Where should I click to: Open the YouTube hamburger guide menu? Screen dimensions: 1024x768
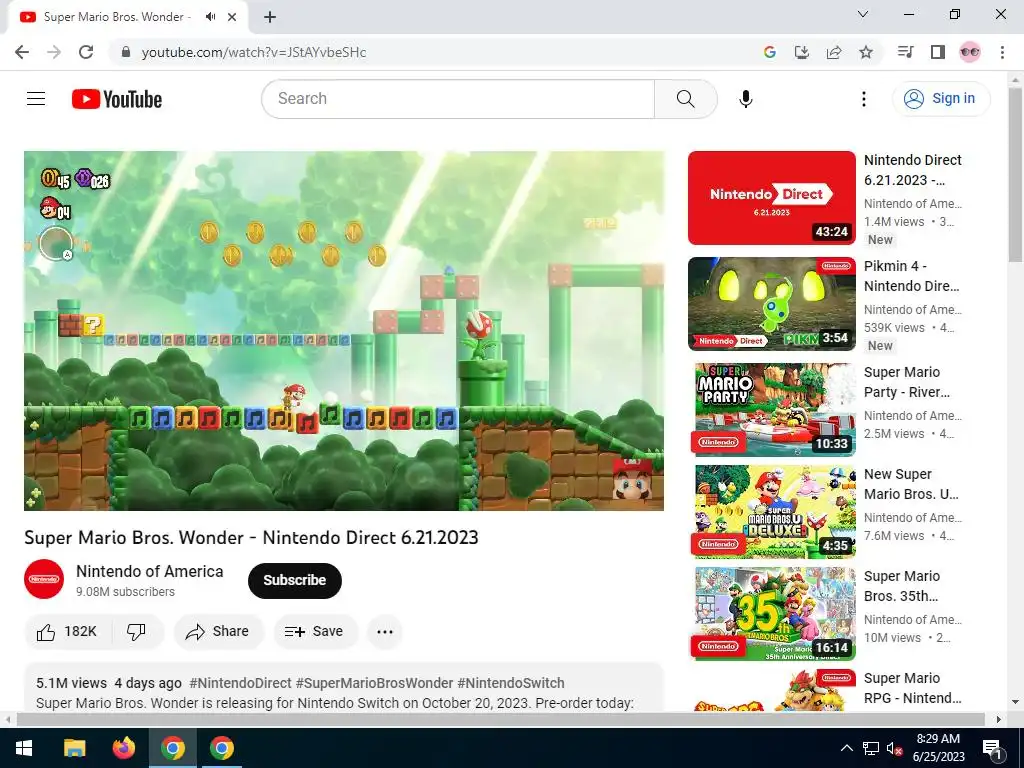coord(36,99)
